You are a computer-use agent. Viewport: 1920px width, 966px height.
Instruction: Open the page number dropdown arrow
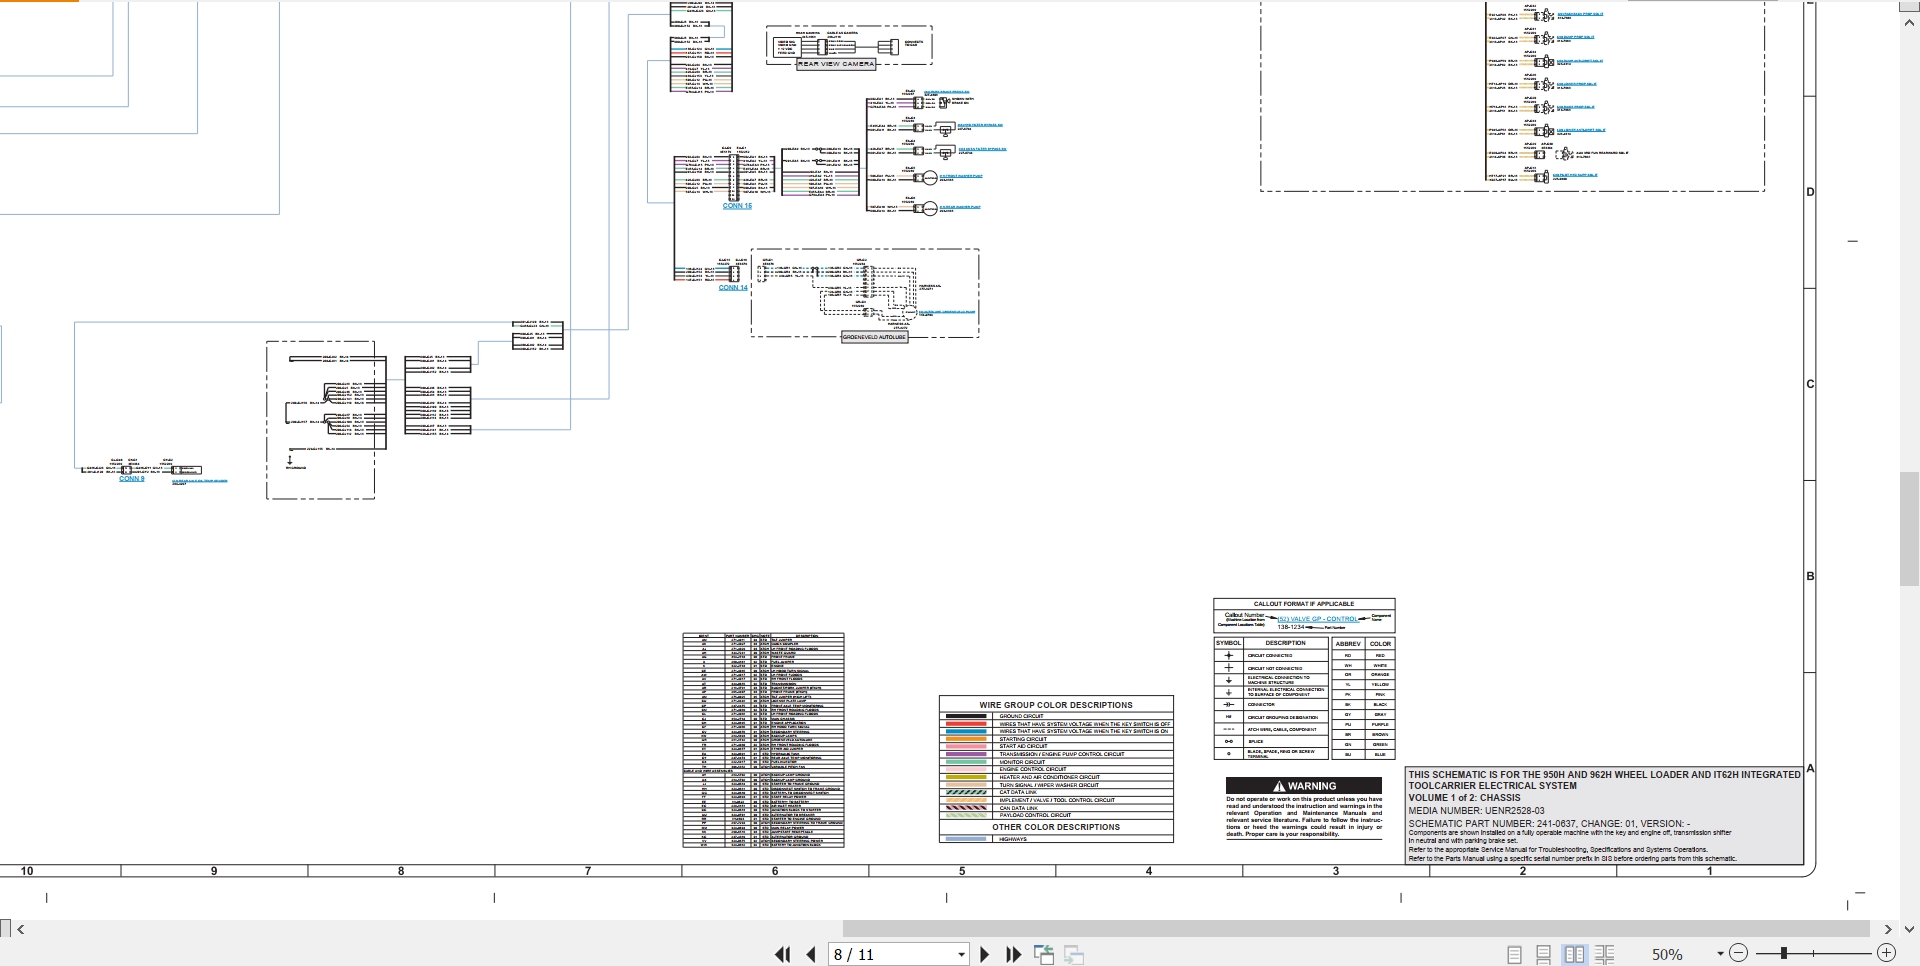tap(962, 955)
